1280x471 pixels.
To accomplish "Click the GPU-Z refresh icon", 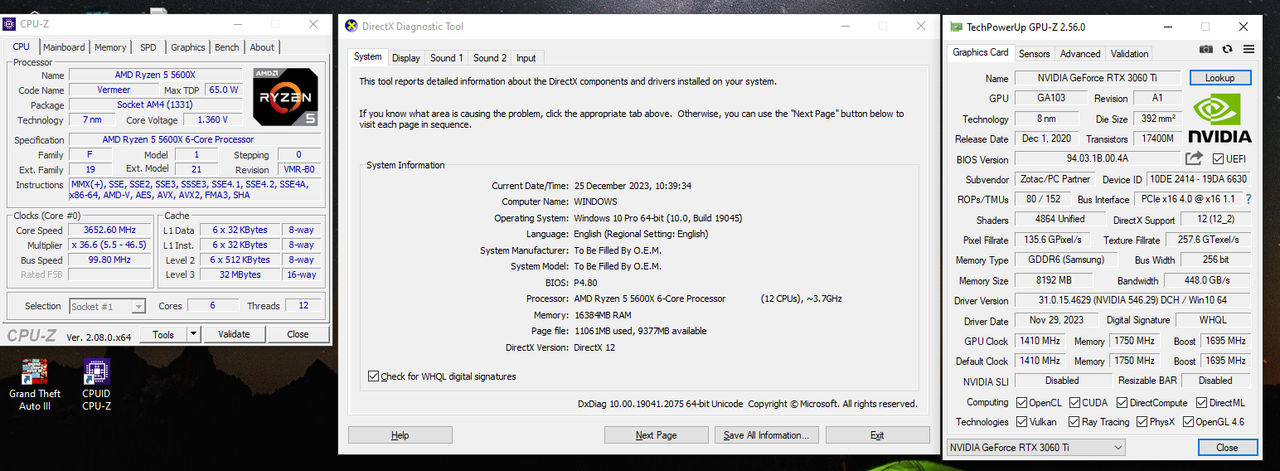I will click(x=1229, y=48).
